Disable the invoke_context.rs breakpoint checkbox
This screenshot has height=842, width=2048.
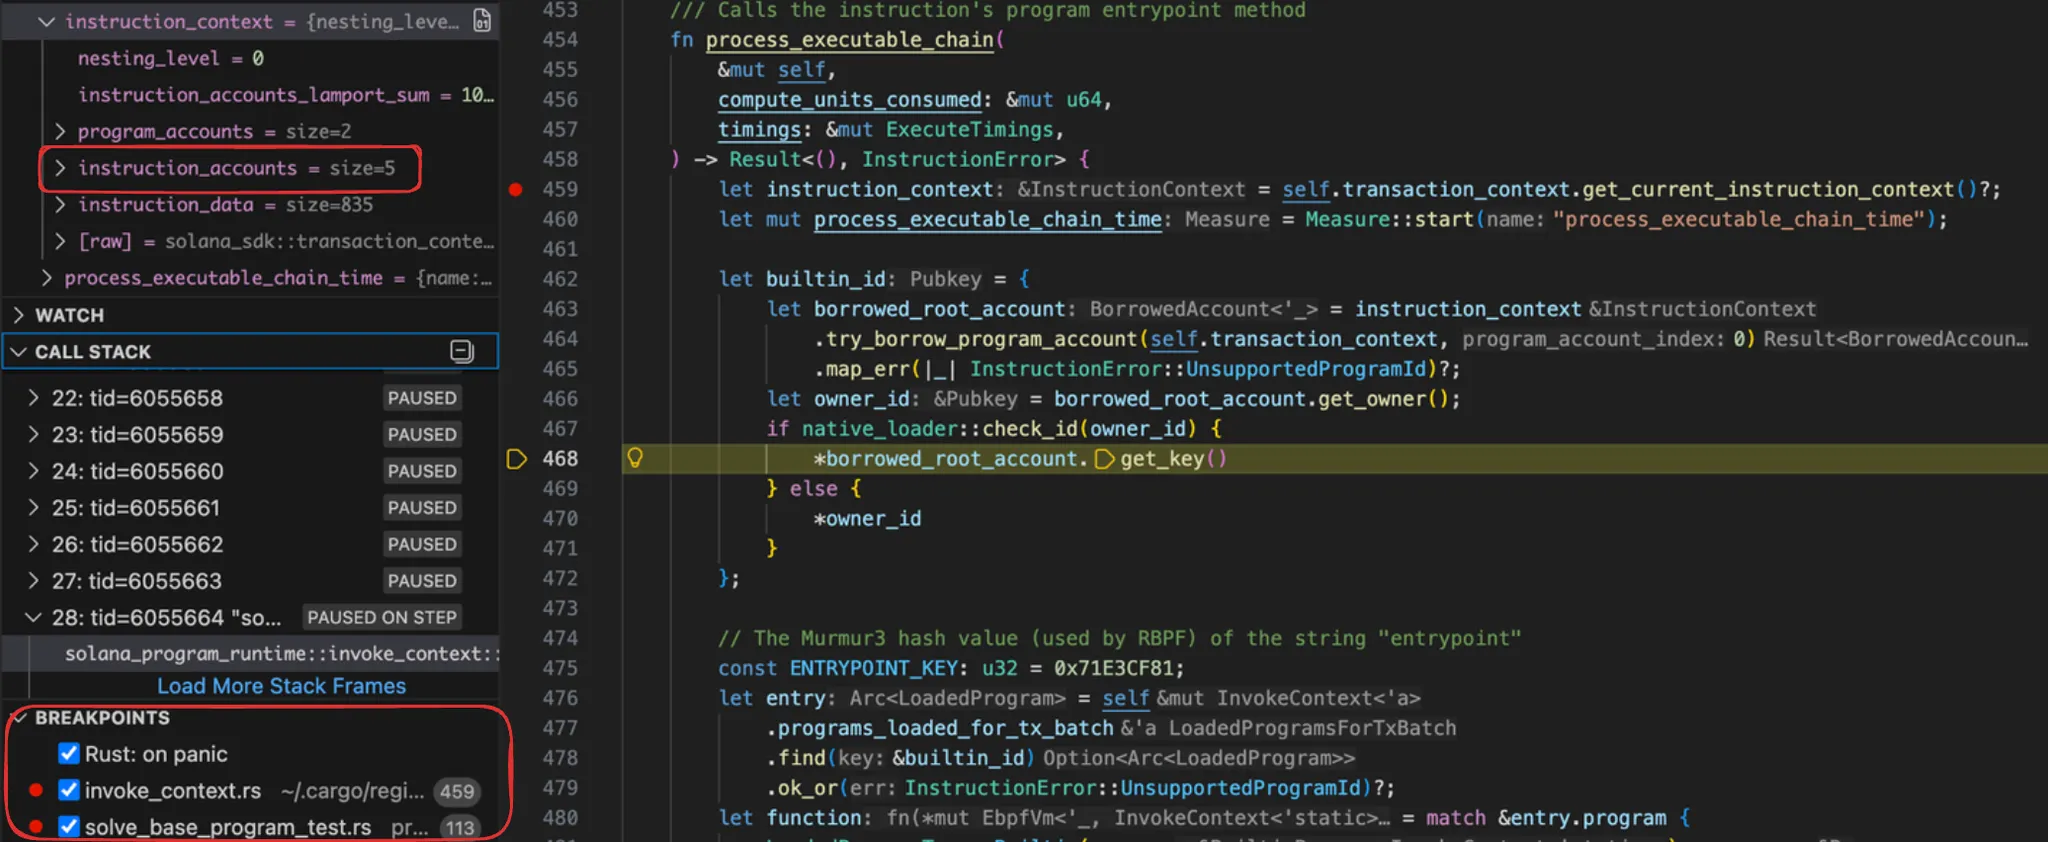pos(69,790)
